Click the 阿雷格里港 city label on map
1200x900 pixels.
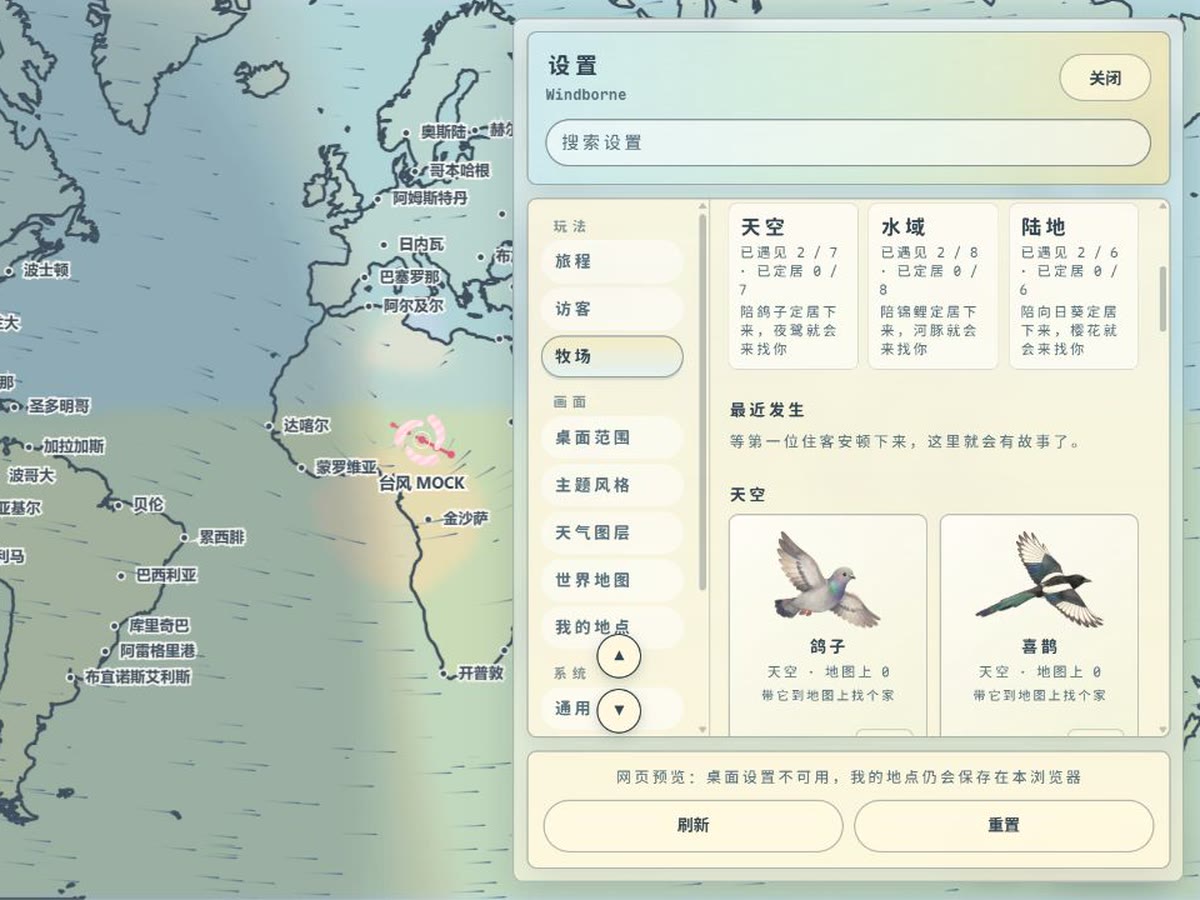coord(158,651)
